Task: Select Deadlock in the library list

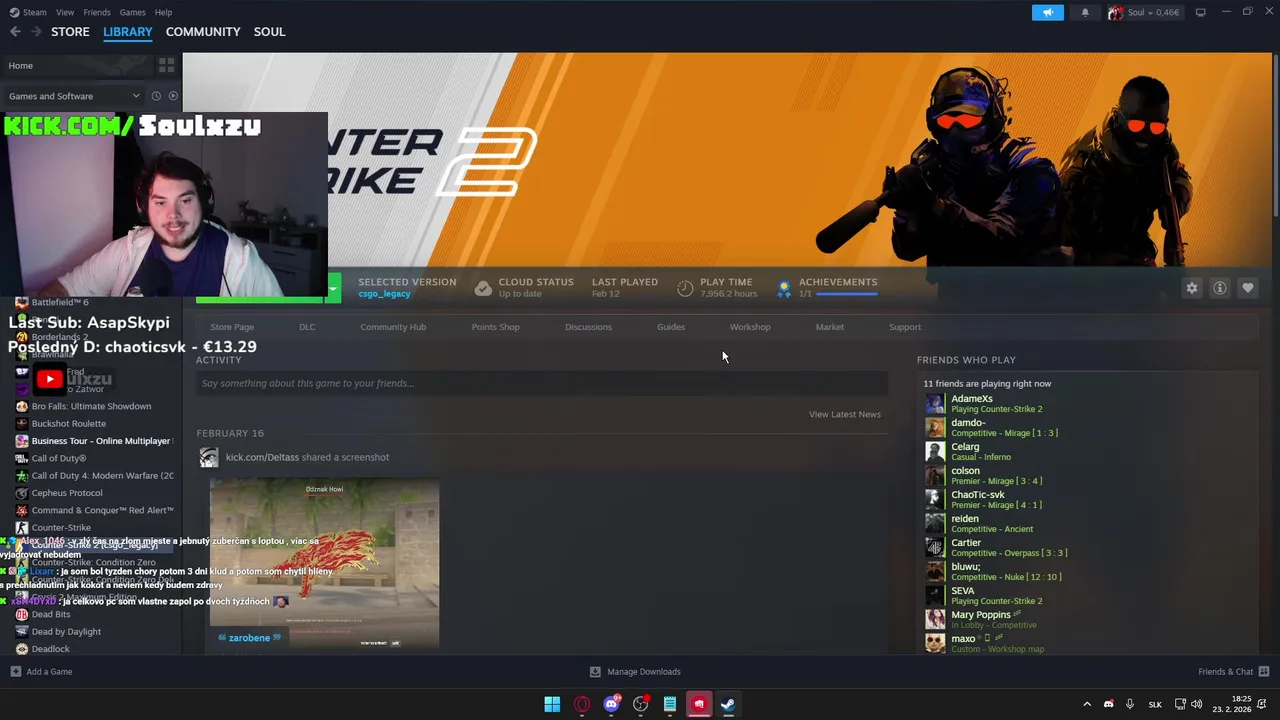Action: point(51,649)
